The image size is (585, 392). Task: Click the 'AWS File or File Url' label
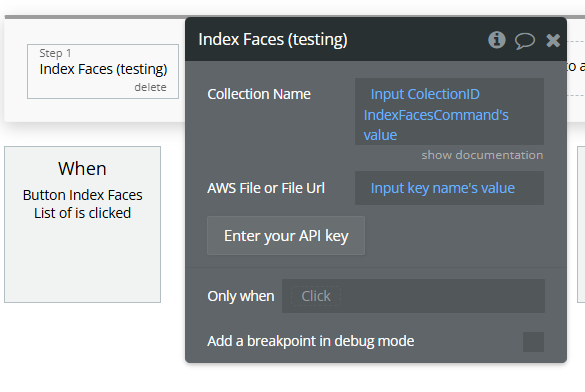click(x=266, y=188)
